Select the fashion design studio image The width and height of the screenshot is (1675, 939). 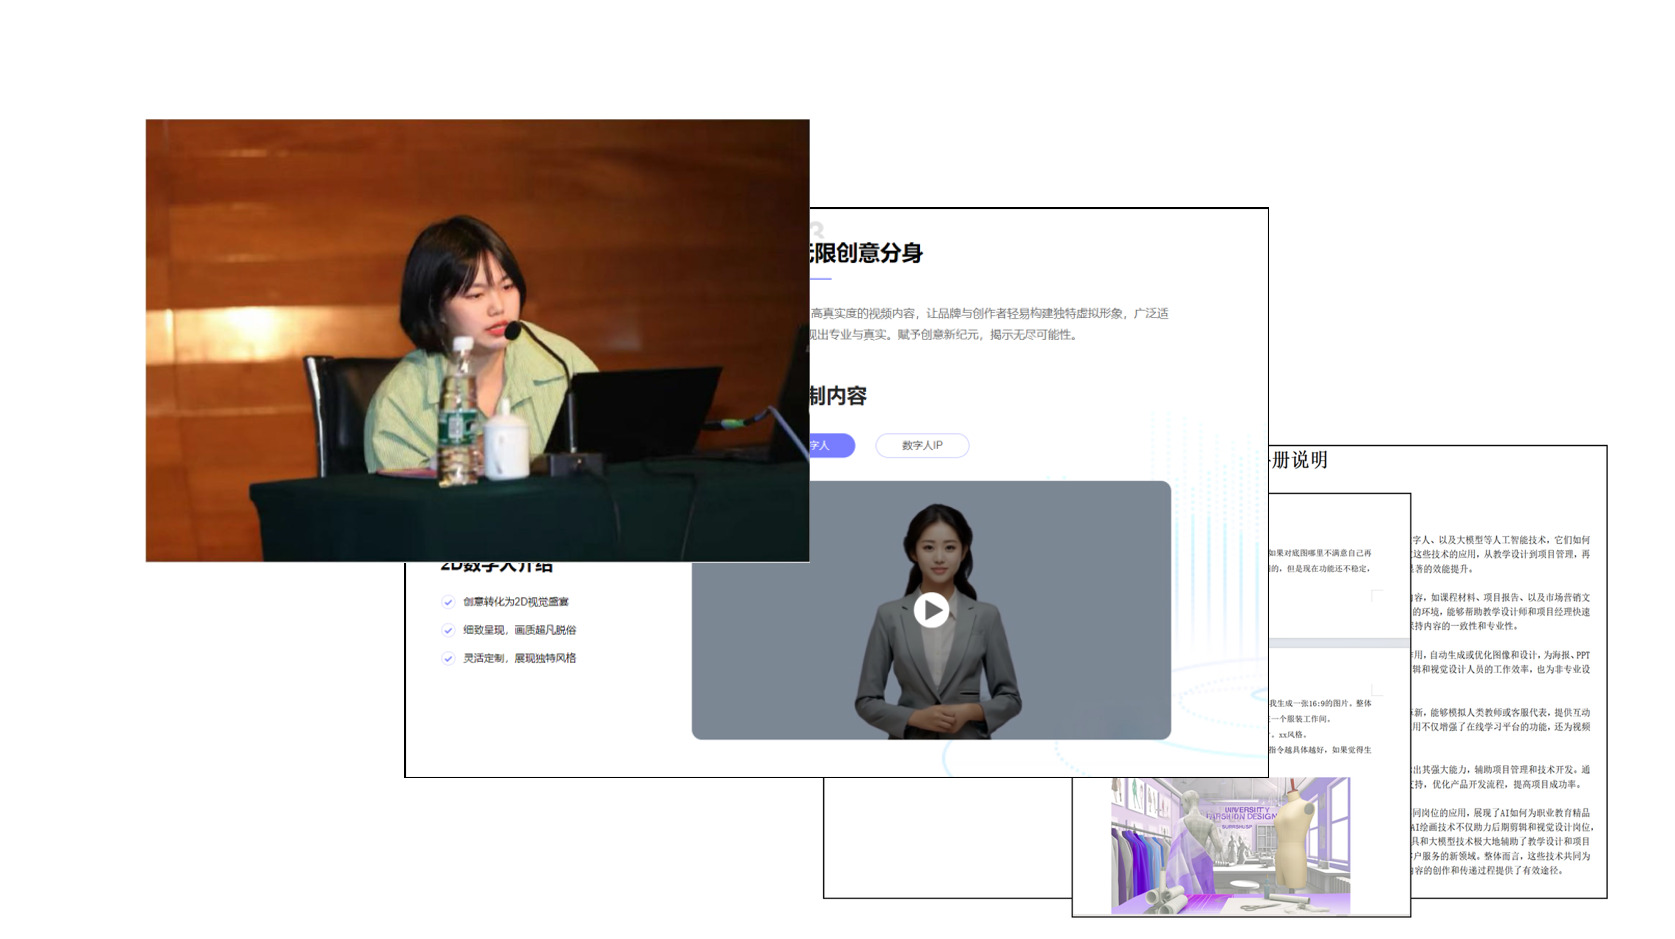click(1230, 845)
